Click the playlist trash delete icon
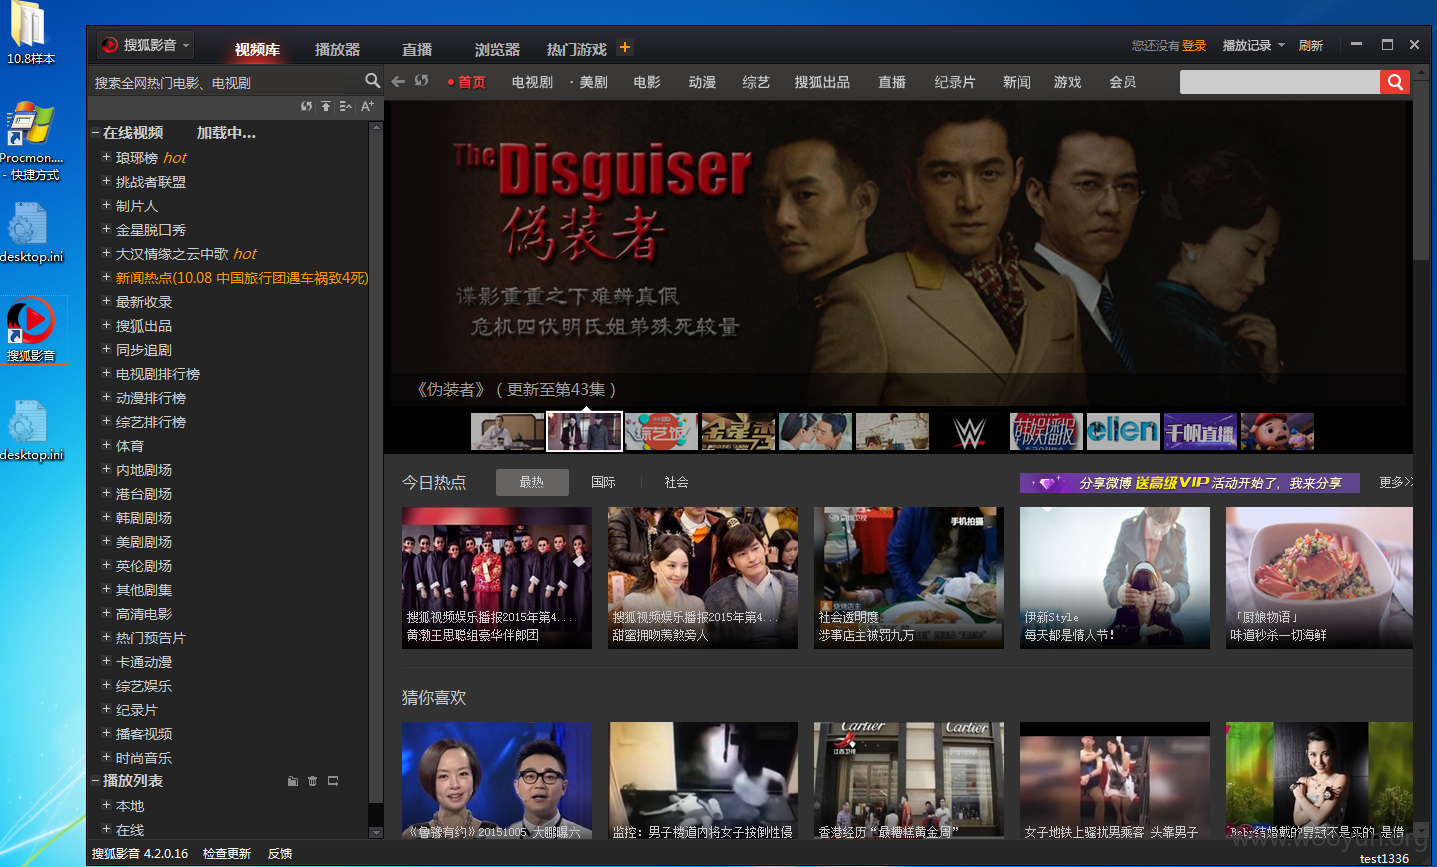 click(312, 781)
